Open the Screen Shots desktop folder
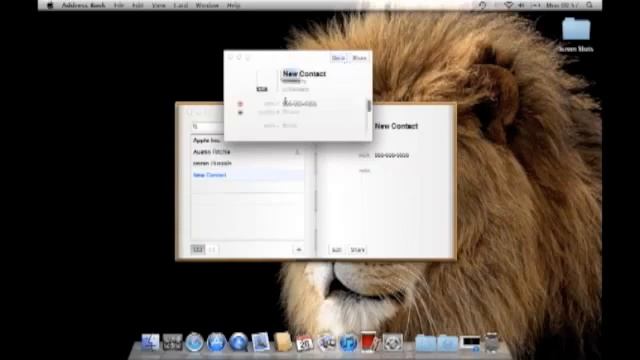Viewport: 640px width, 360px height. (x=576, y=34)
